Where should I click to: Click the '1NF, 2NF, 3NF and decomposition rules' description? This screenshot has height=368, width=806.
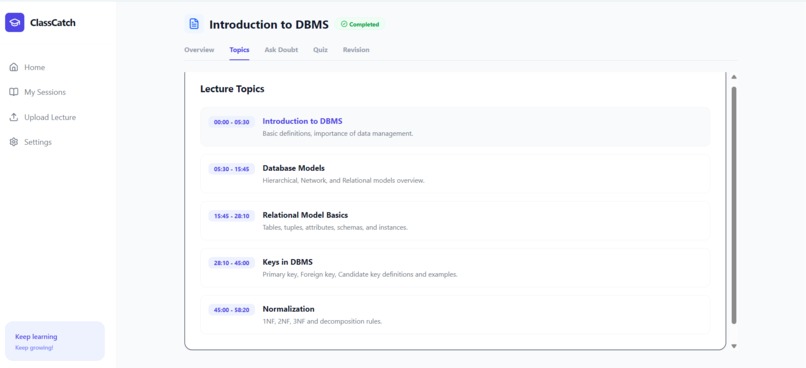[322, 322]
